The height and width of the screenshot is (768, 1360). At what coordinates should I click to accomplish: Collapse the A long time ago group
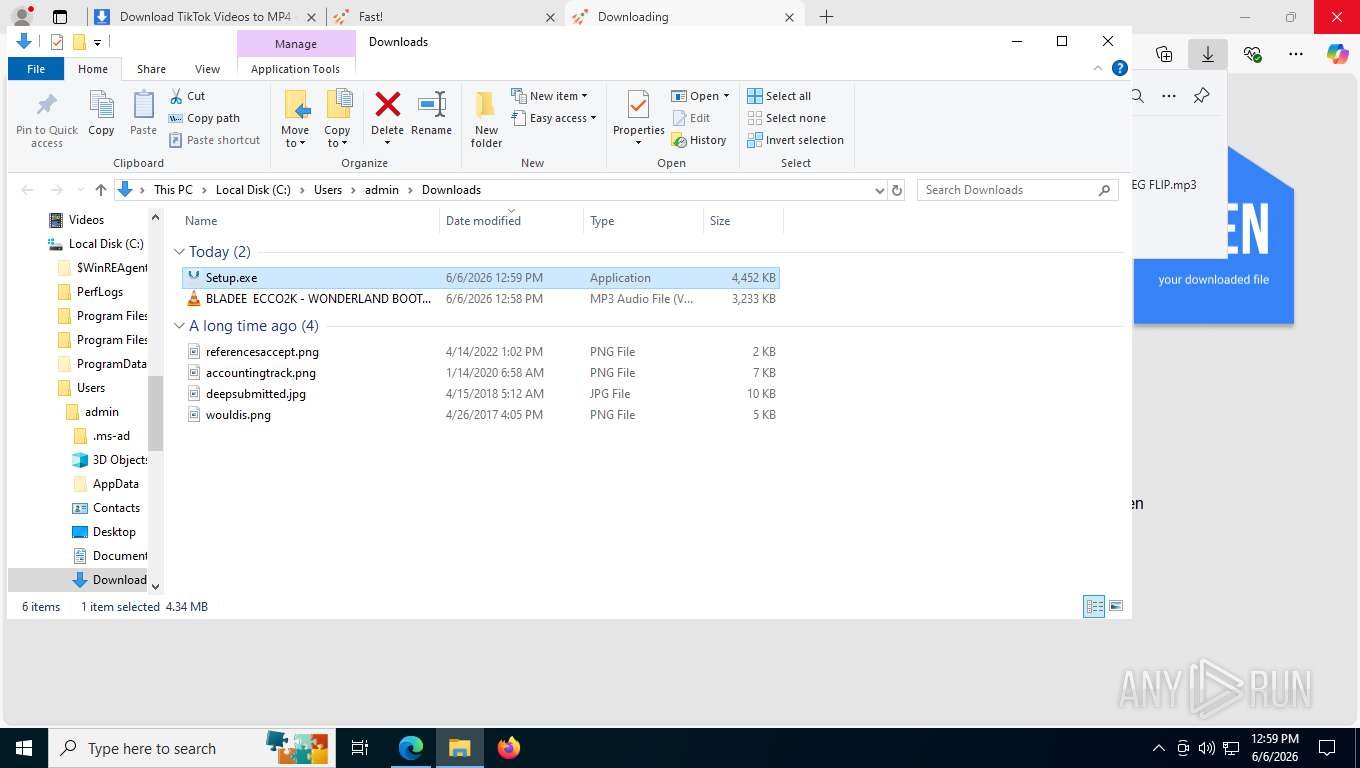tap(180, 326)
